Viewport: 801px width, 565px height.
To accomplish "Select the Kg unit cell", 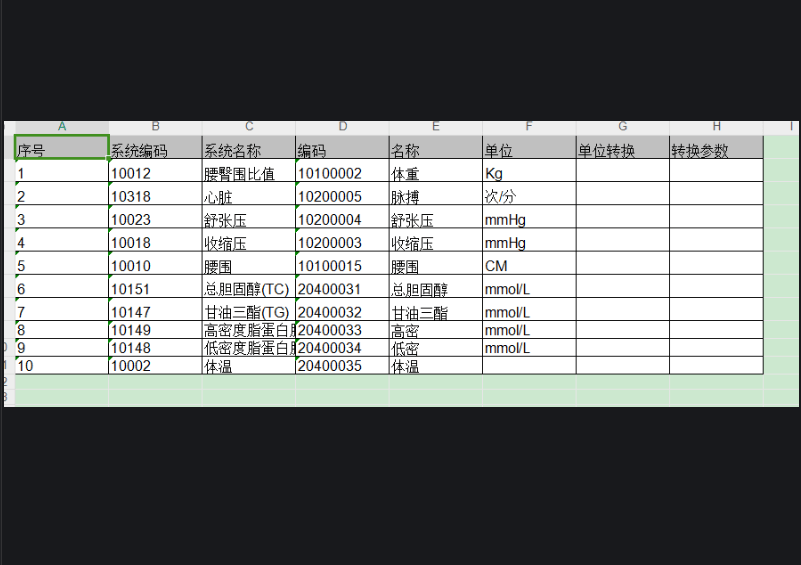I will tap(529, 173).
